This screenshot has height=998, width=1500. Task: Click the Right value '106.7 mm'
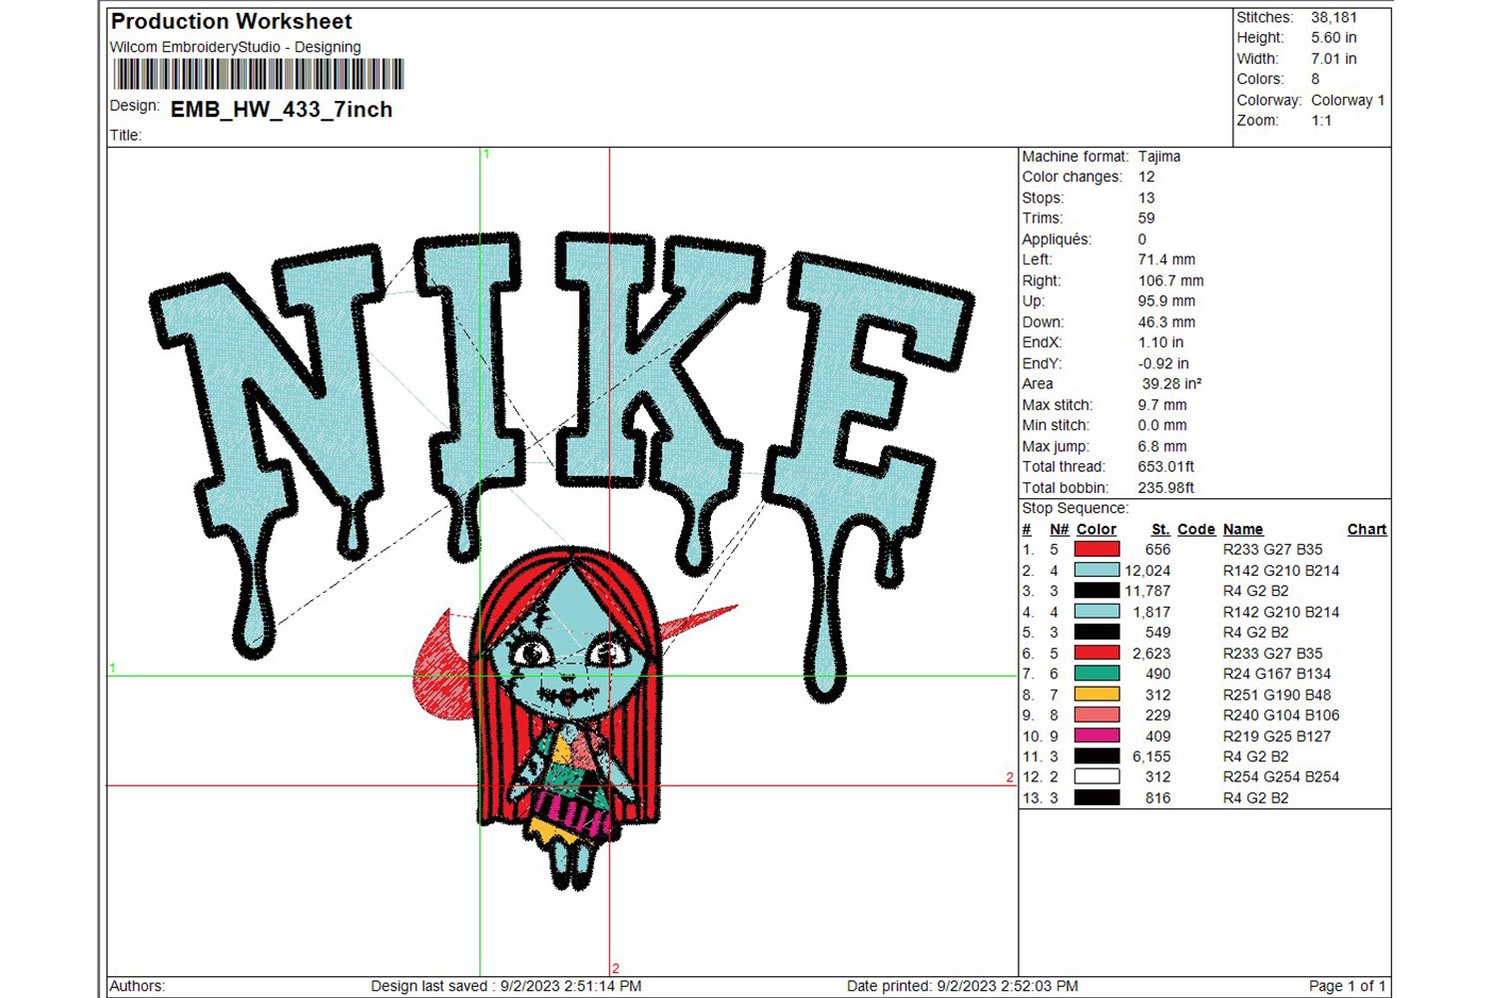(1171, 281)
